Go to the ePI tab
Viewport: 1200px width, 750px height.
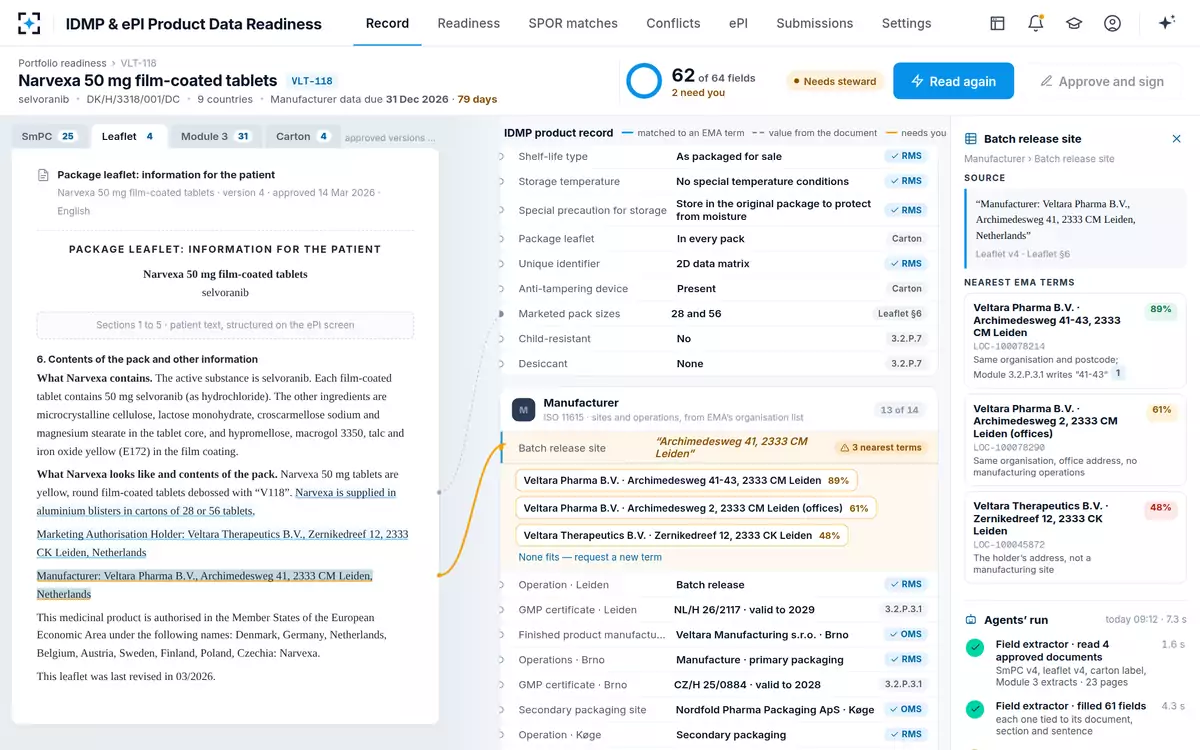(x=738, y=23)
